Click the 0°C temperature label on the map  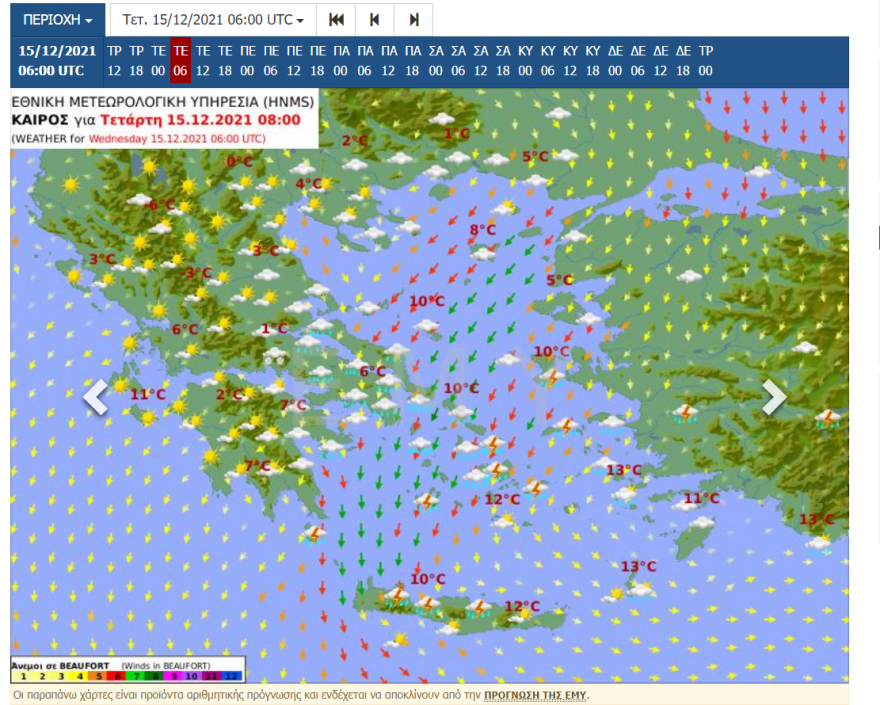(239, 161)
